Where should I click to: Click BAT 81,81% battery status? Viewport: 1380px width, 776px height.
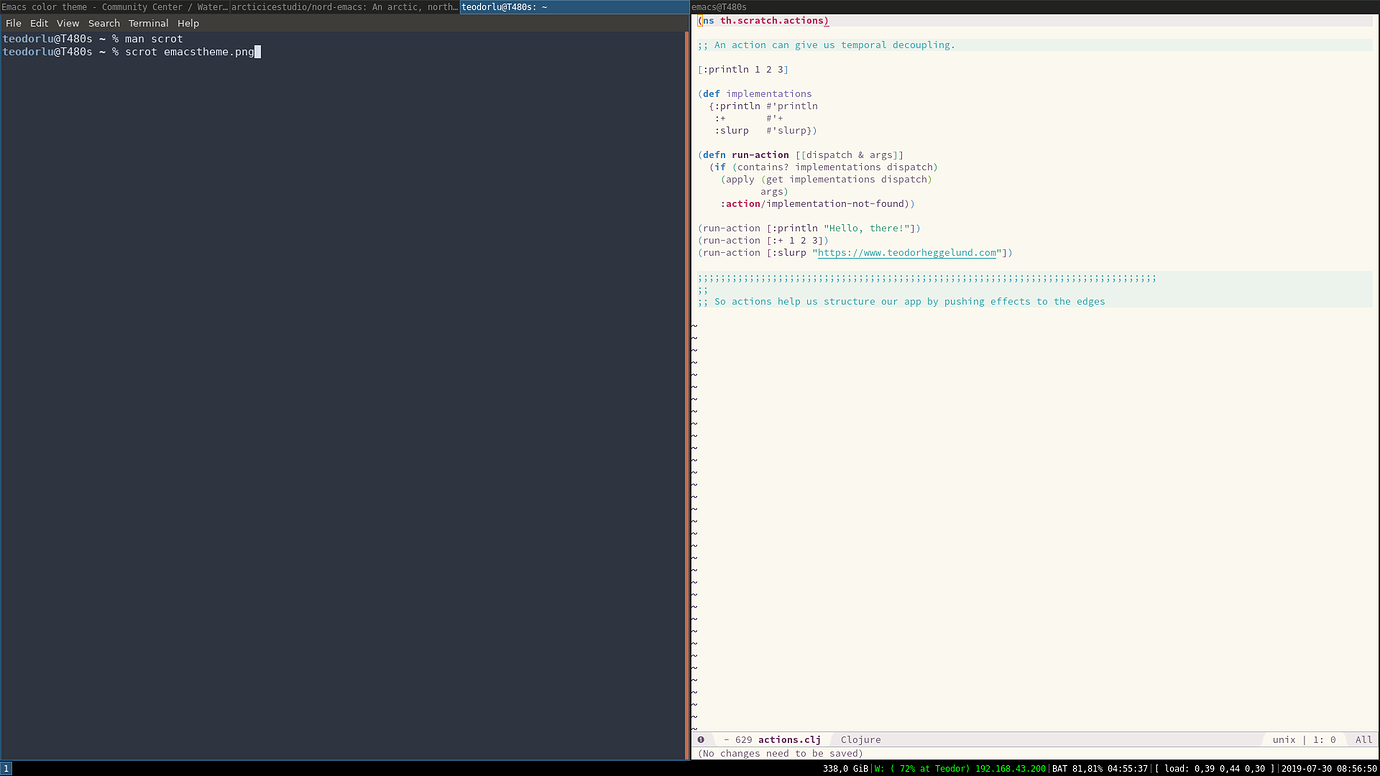pyautogui.click(x=1100, y=768)
